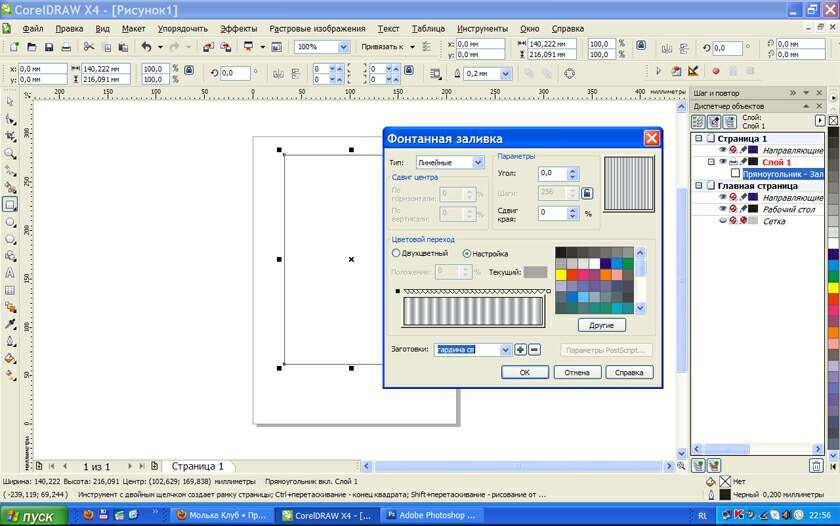The height and width of the screenshot is (526, 840).
Task: Open the zoom level 100% dropdown
Action: pos(344,47)
